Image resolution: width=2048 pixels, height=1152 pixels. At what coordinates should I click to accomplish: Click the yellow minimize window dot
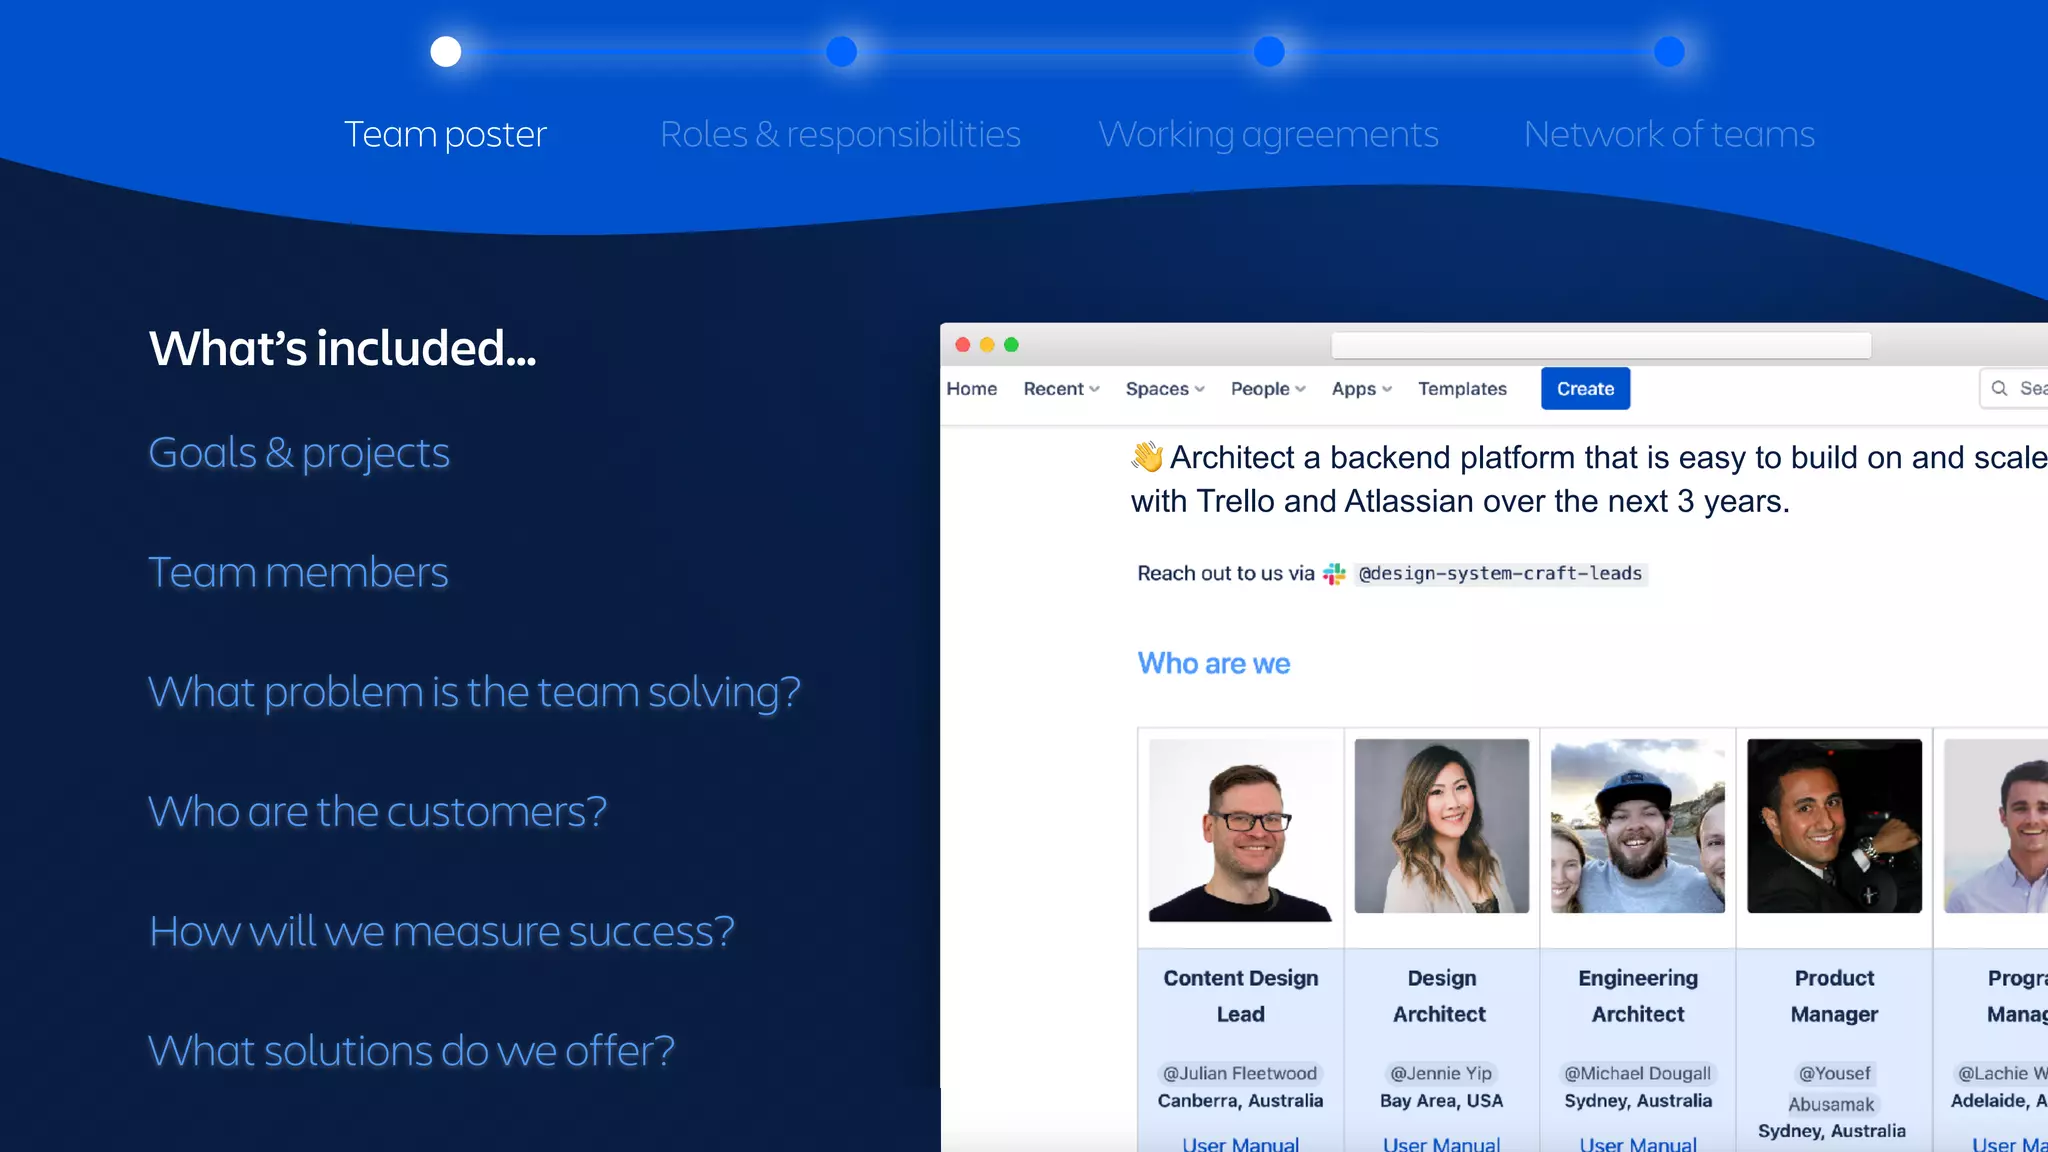click(987, 345)
